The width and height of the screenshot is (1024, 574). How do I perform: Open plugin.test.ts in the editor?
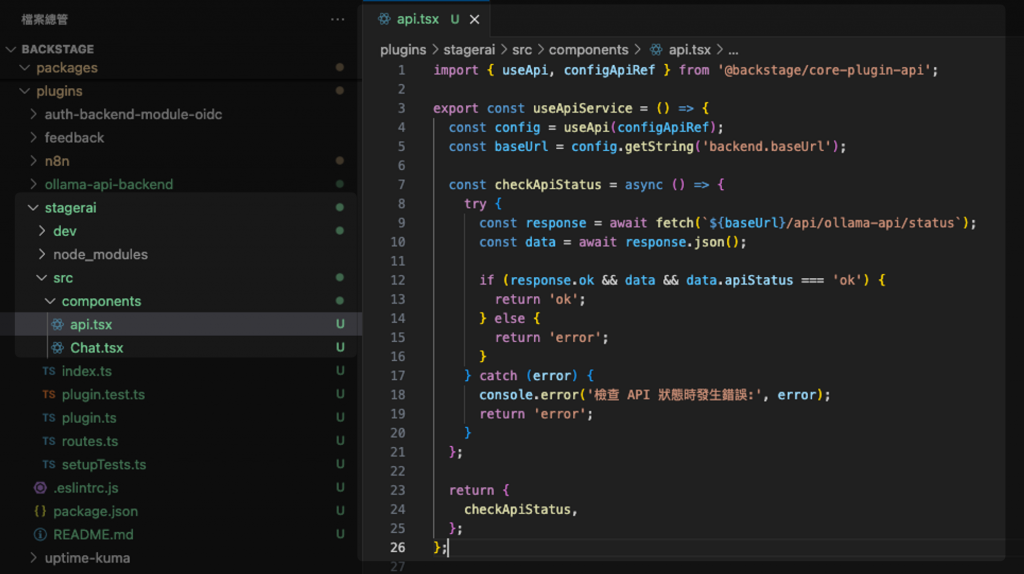(103, 394)
